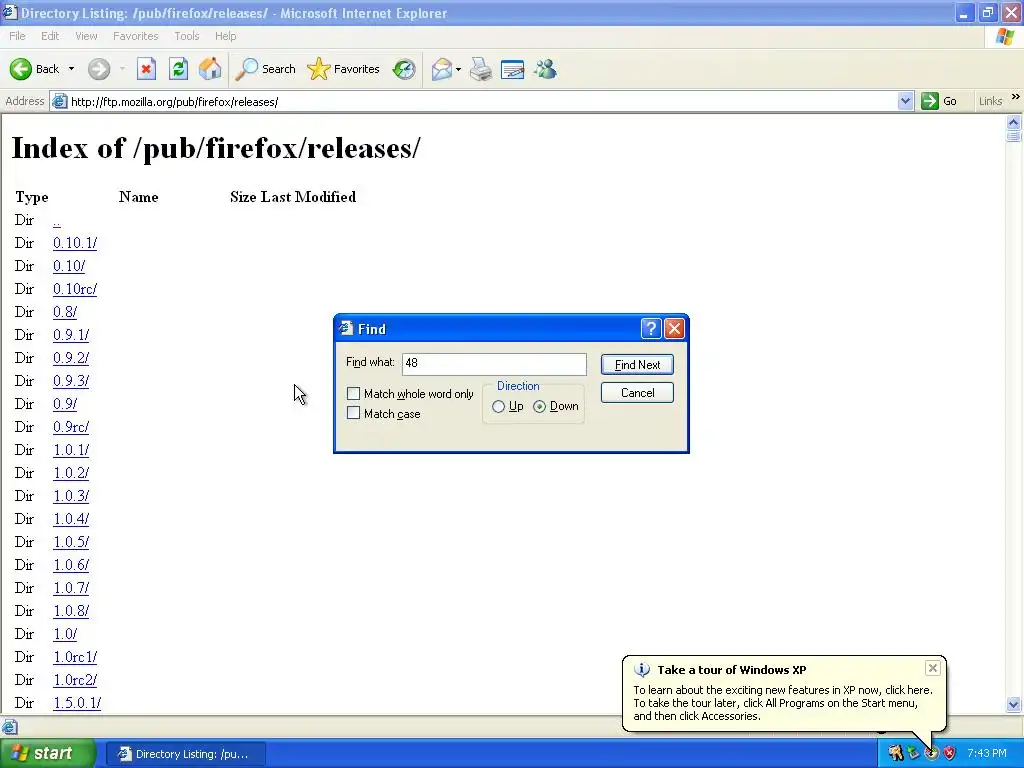
Task: Go to Home page icon
Action: [210, 69]
